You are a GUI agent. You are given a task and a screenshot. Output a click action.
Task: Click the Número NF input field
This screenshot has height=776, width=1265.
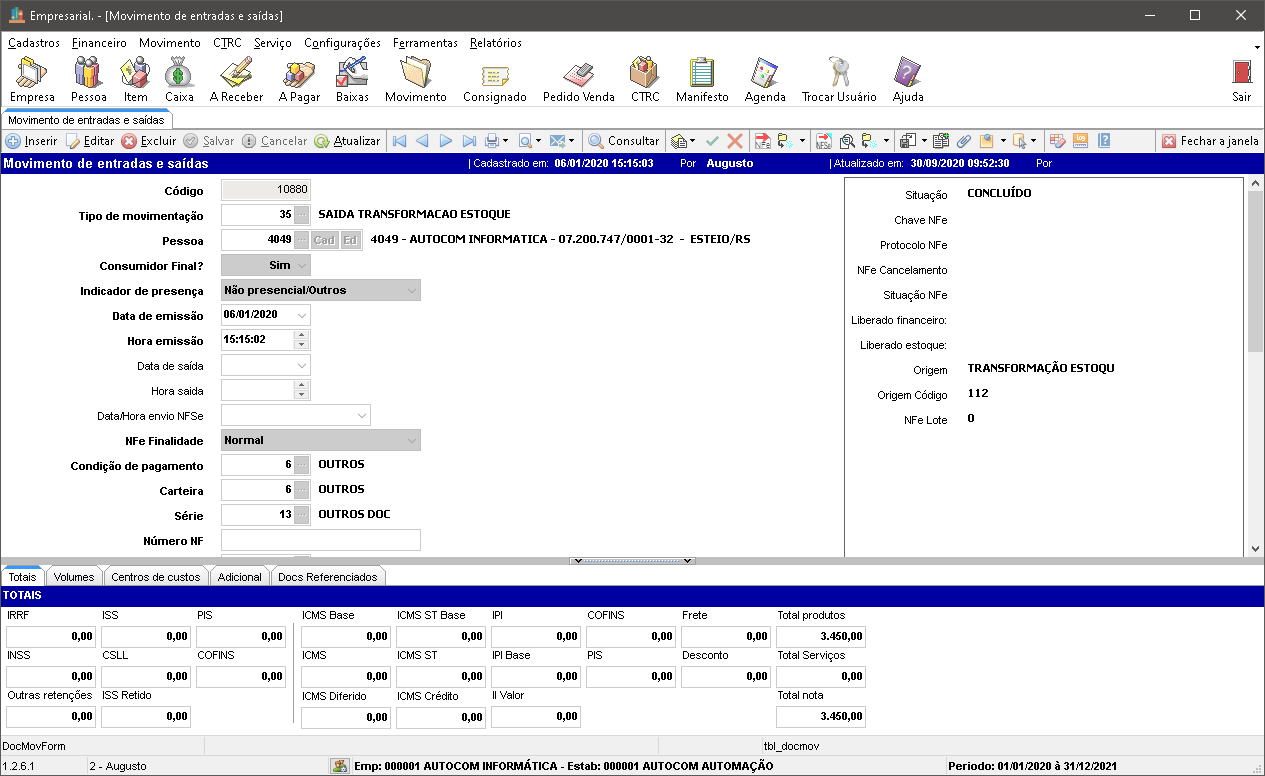[x=320, y=541]
